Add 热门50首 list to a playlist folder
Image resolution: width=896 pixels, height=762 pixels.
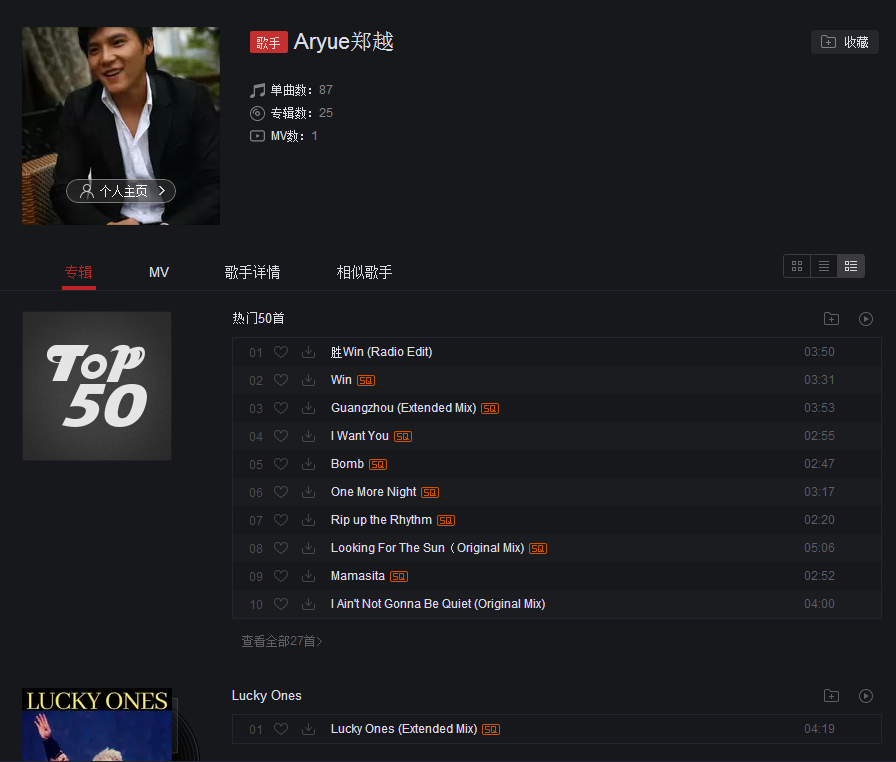[x=831, y=319]
